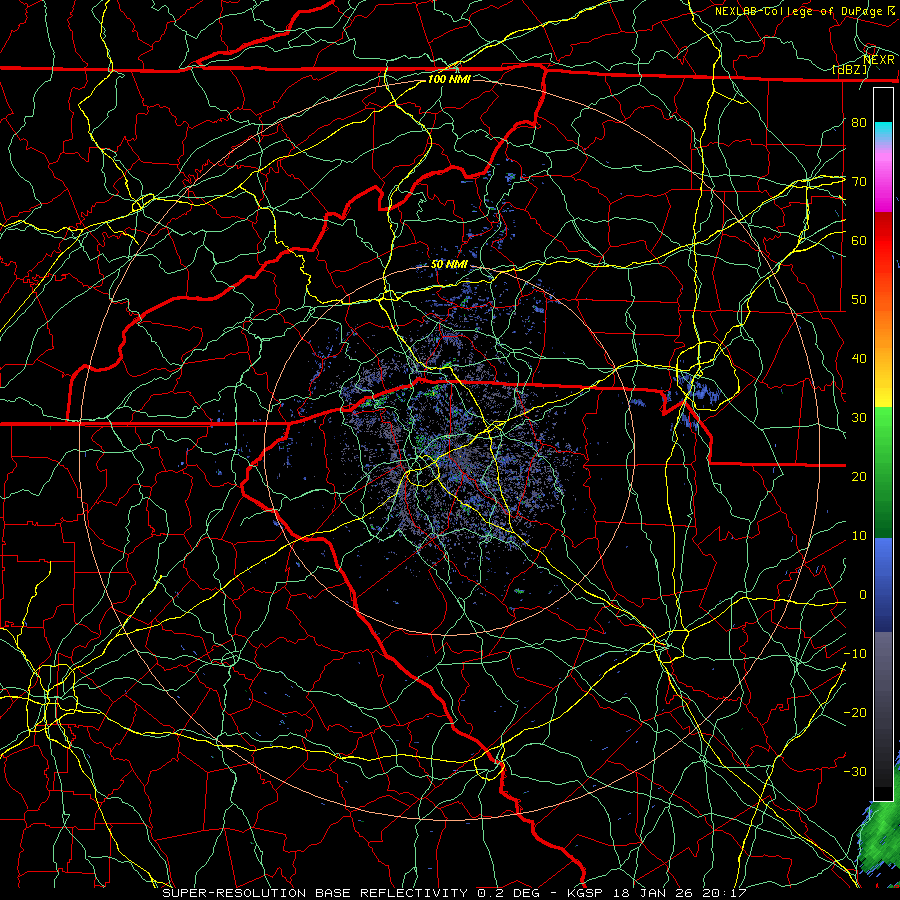Click the 20 value on the dBZ scale

[x=859, y=476]
